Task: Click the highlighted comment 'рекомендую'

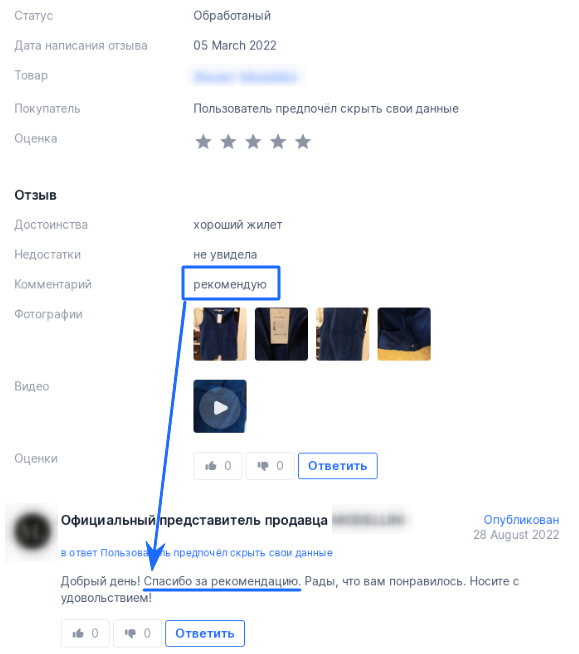Action: [x=230, y=284]
